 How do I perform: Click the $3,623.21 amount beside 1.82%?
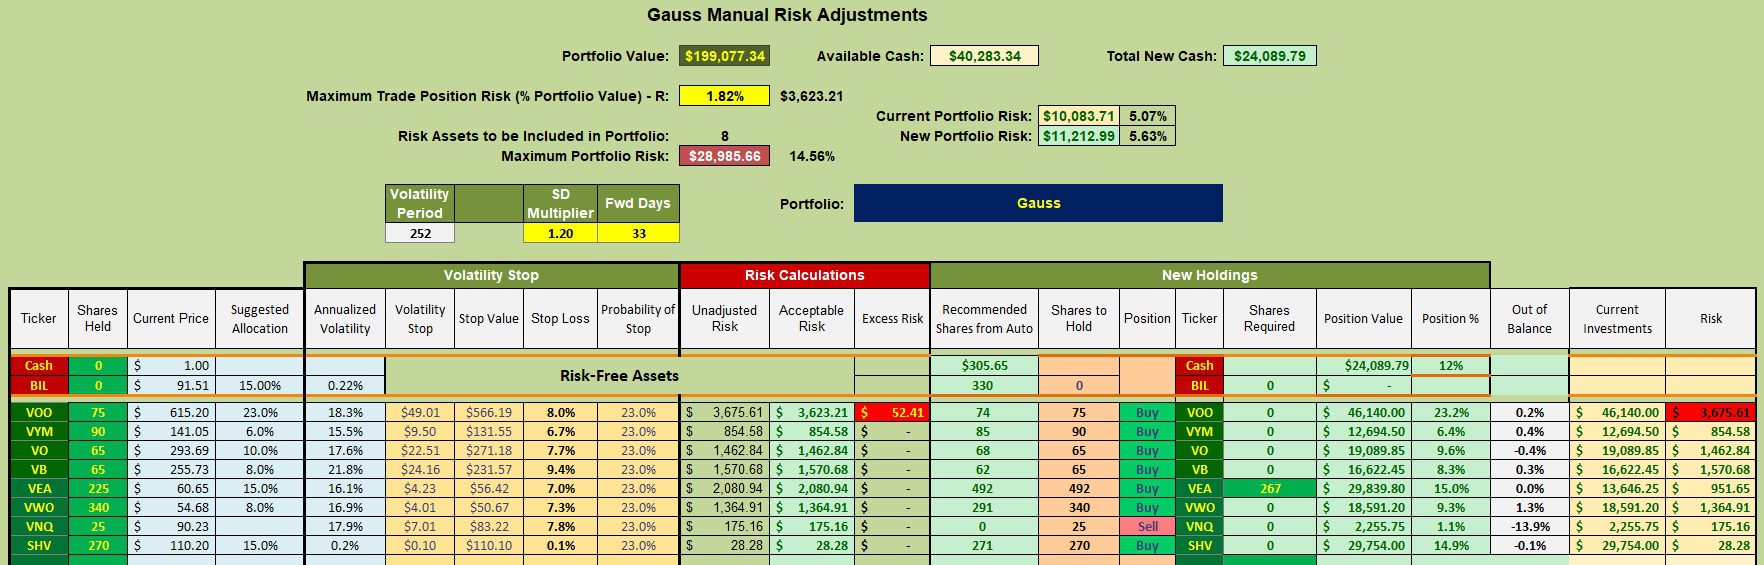pyautogui.click(x=811, y=96)
